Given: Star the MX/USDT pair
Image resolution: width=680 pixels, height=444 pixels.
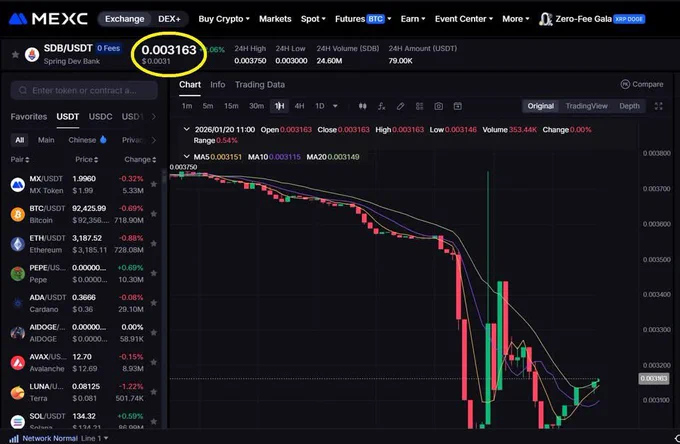Looking at the screenshot, I should [154, 184].
